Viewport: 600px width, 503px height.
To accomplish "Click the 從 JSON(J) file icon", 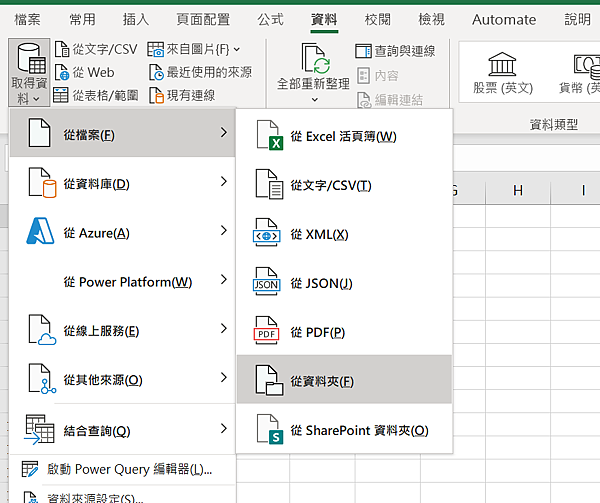I will 267,282.
